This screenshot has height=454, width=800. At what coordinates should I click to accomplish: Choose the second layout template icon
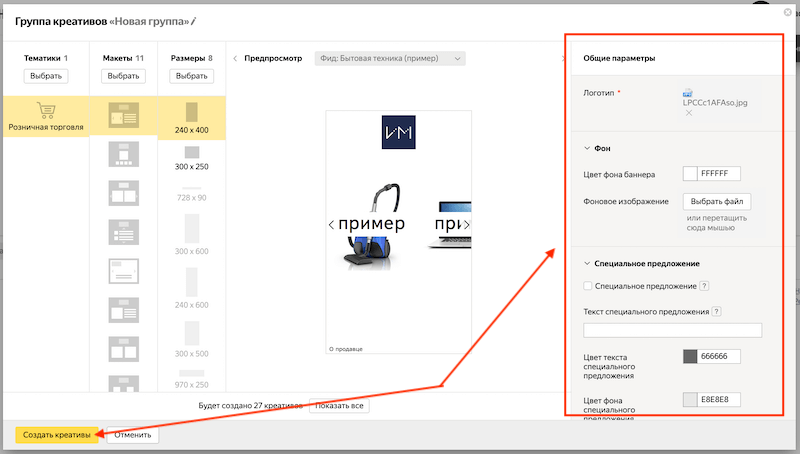123,154
